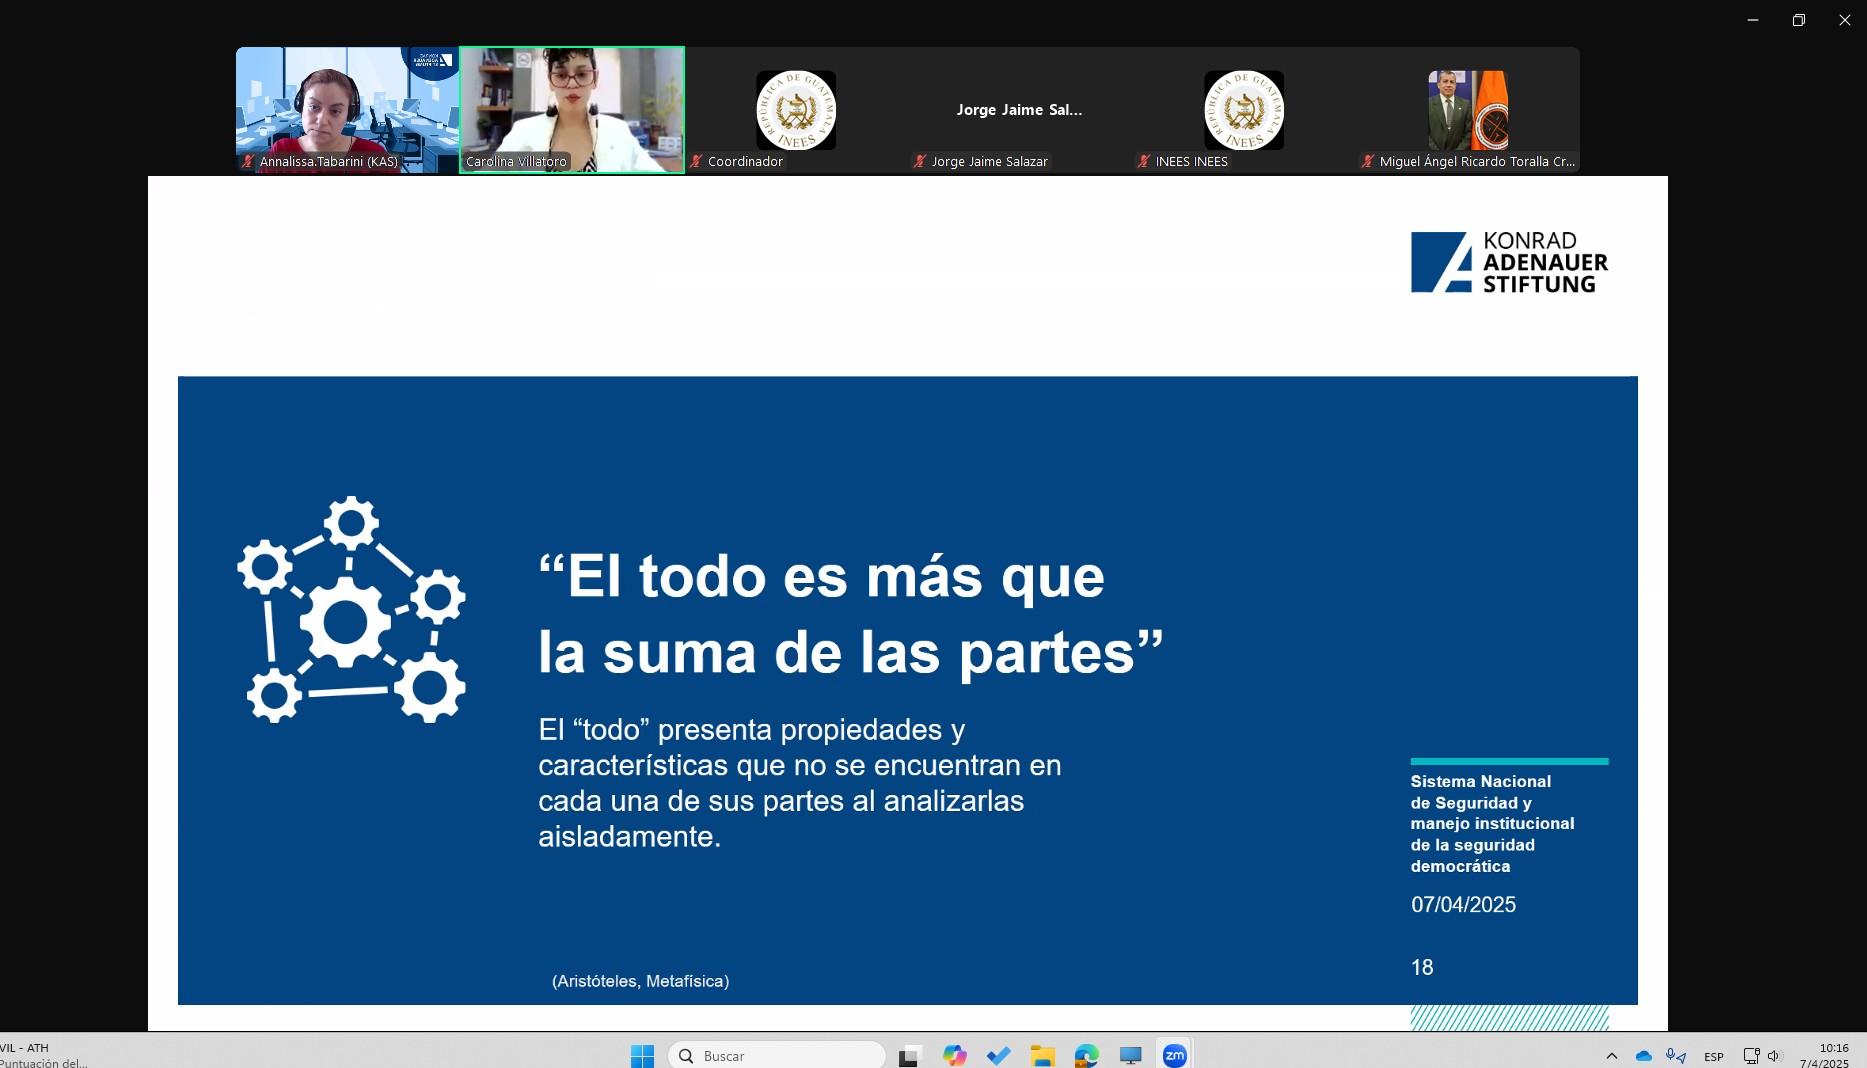Click the Windows Start button

(x=642, y=1055)
